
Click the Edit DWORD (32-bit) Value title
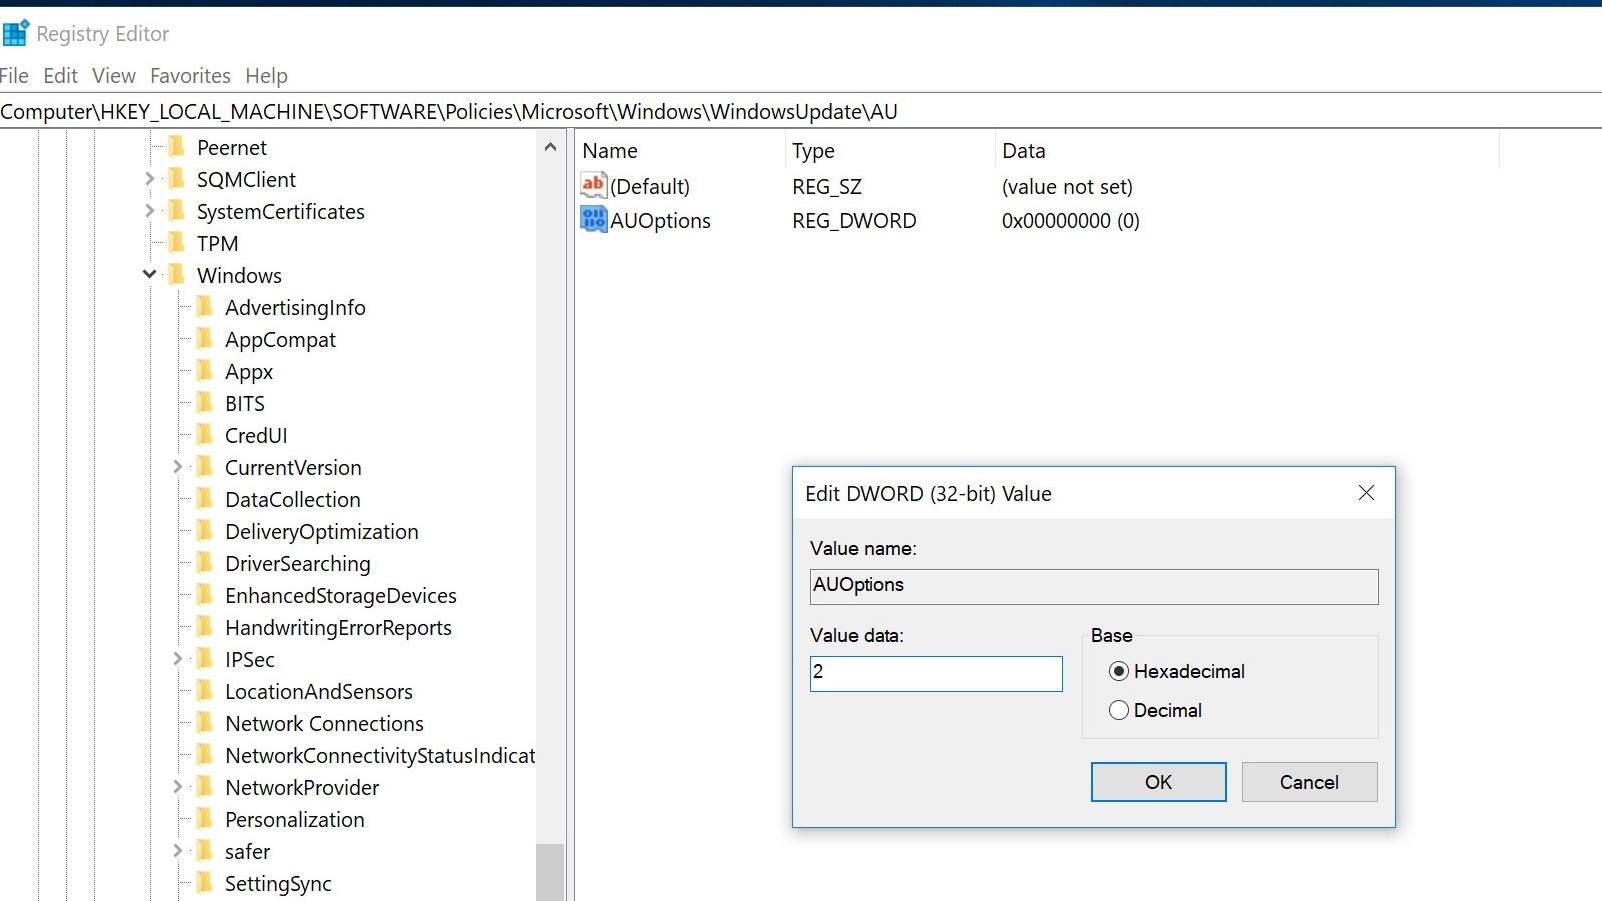coord(928,493)
